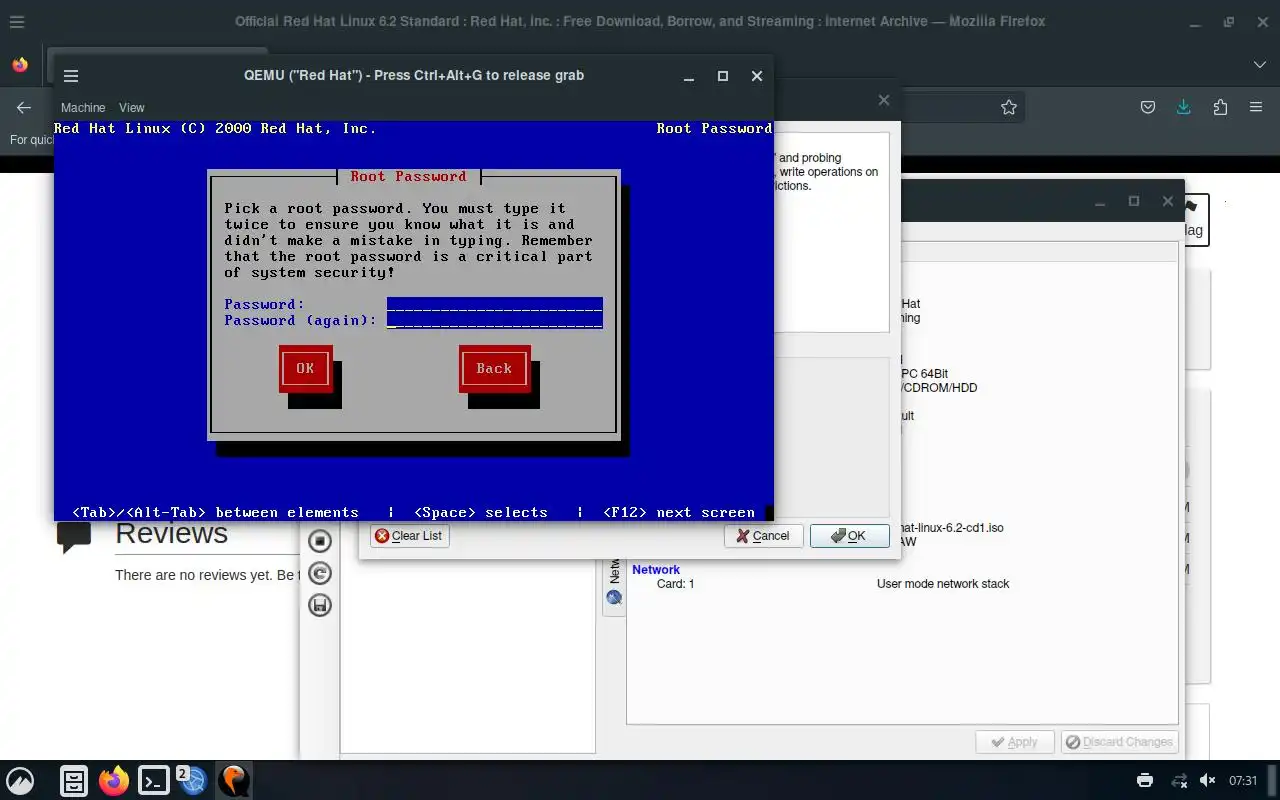Open the Machine menu in QEMU

83,107
